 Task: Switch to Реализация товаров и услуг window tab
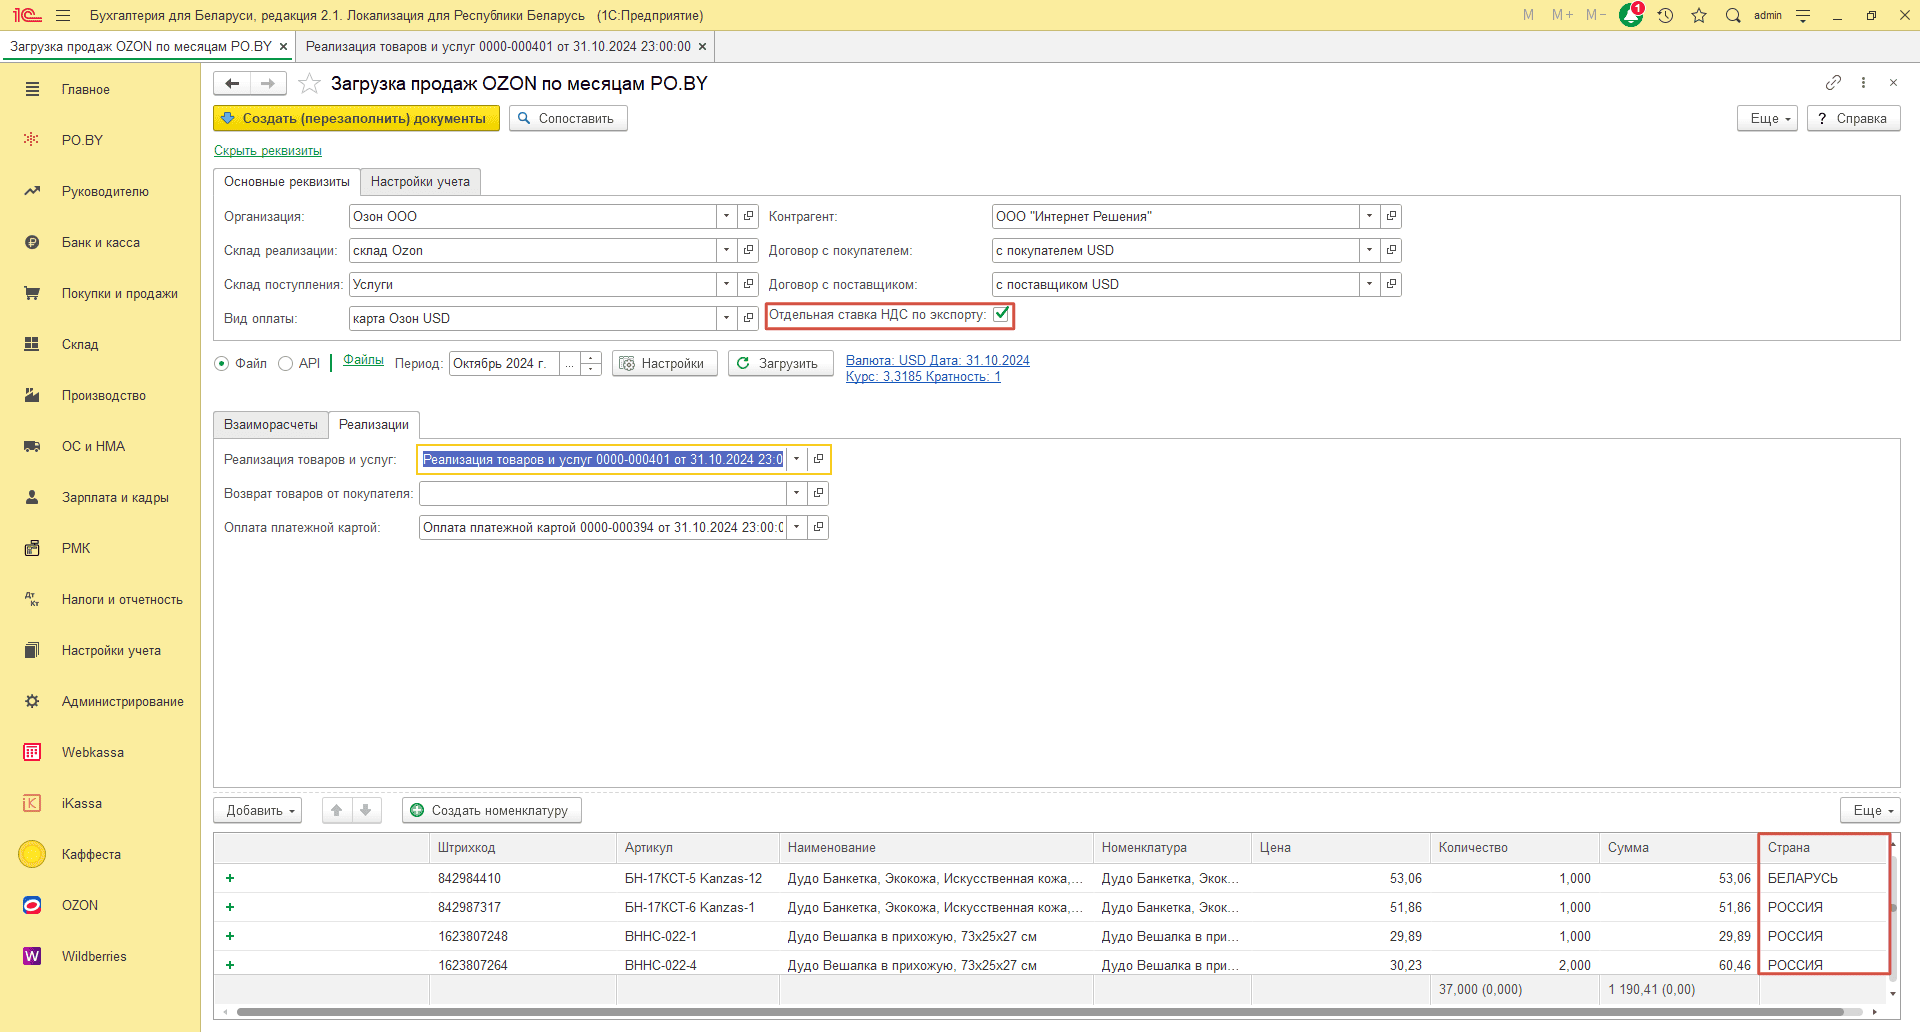(498, 46)
